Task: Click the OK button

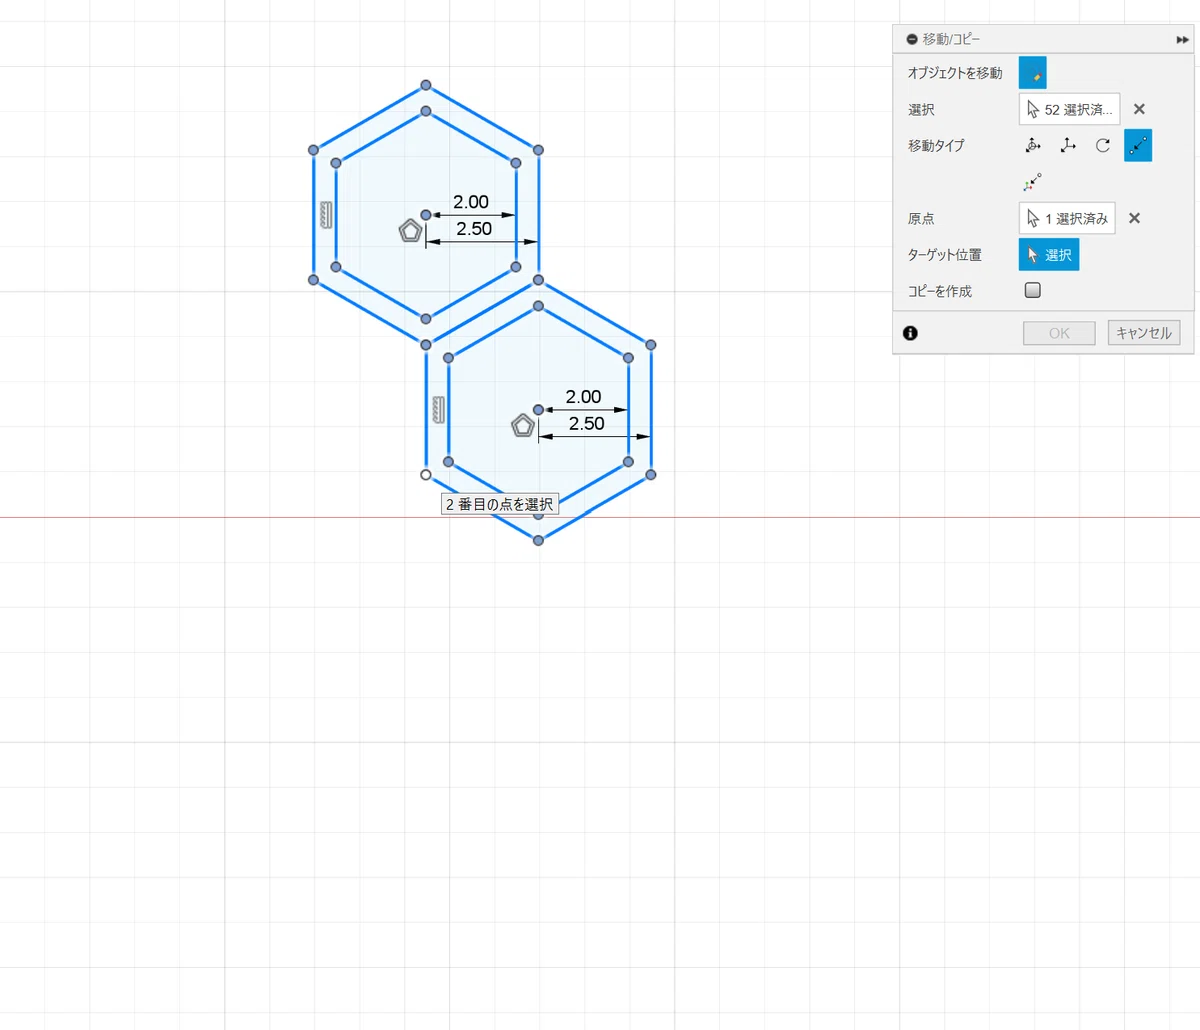Action: pos(1059,333)
